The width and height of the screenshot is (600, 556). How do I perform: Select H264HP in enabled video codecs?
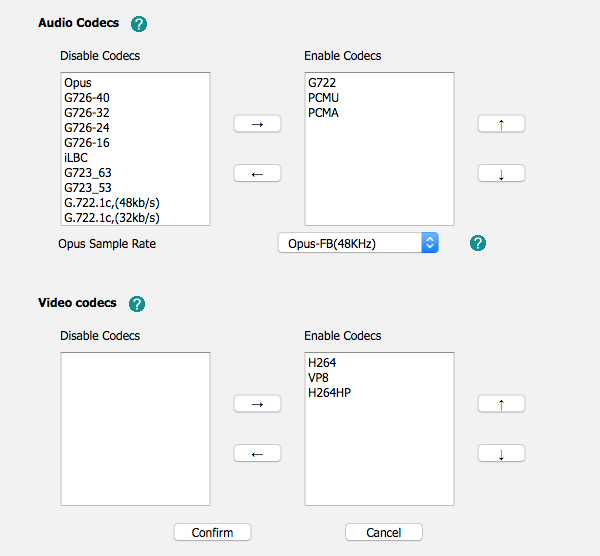330,393
